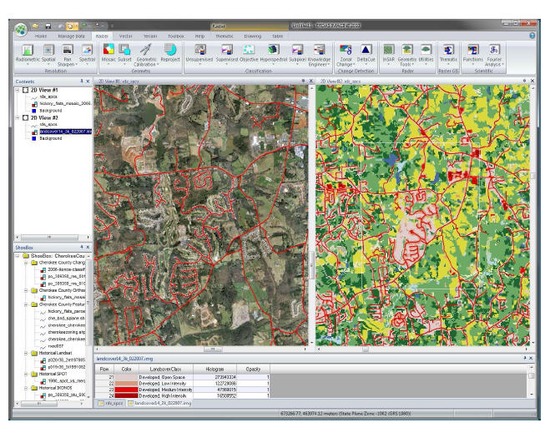550x440 pixels.
Task: Launch the Reproject tool
Action: [x=170, y=53]
